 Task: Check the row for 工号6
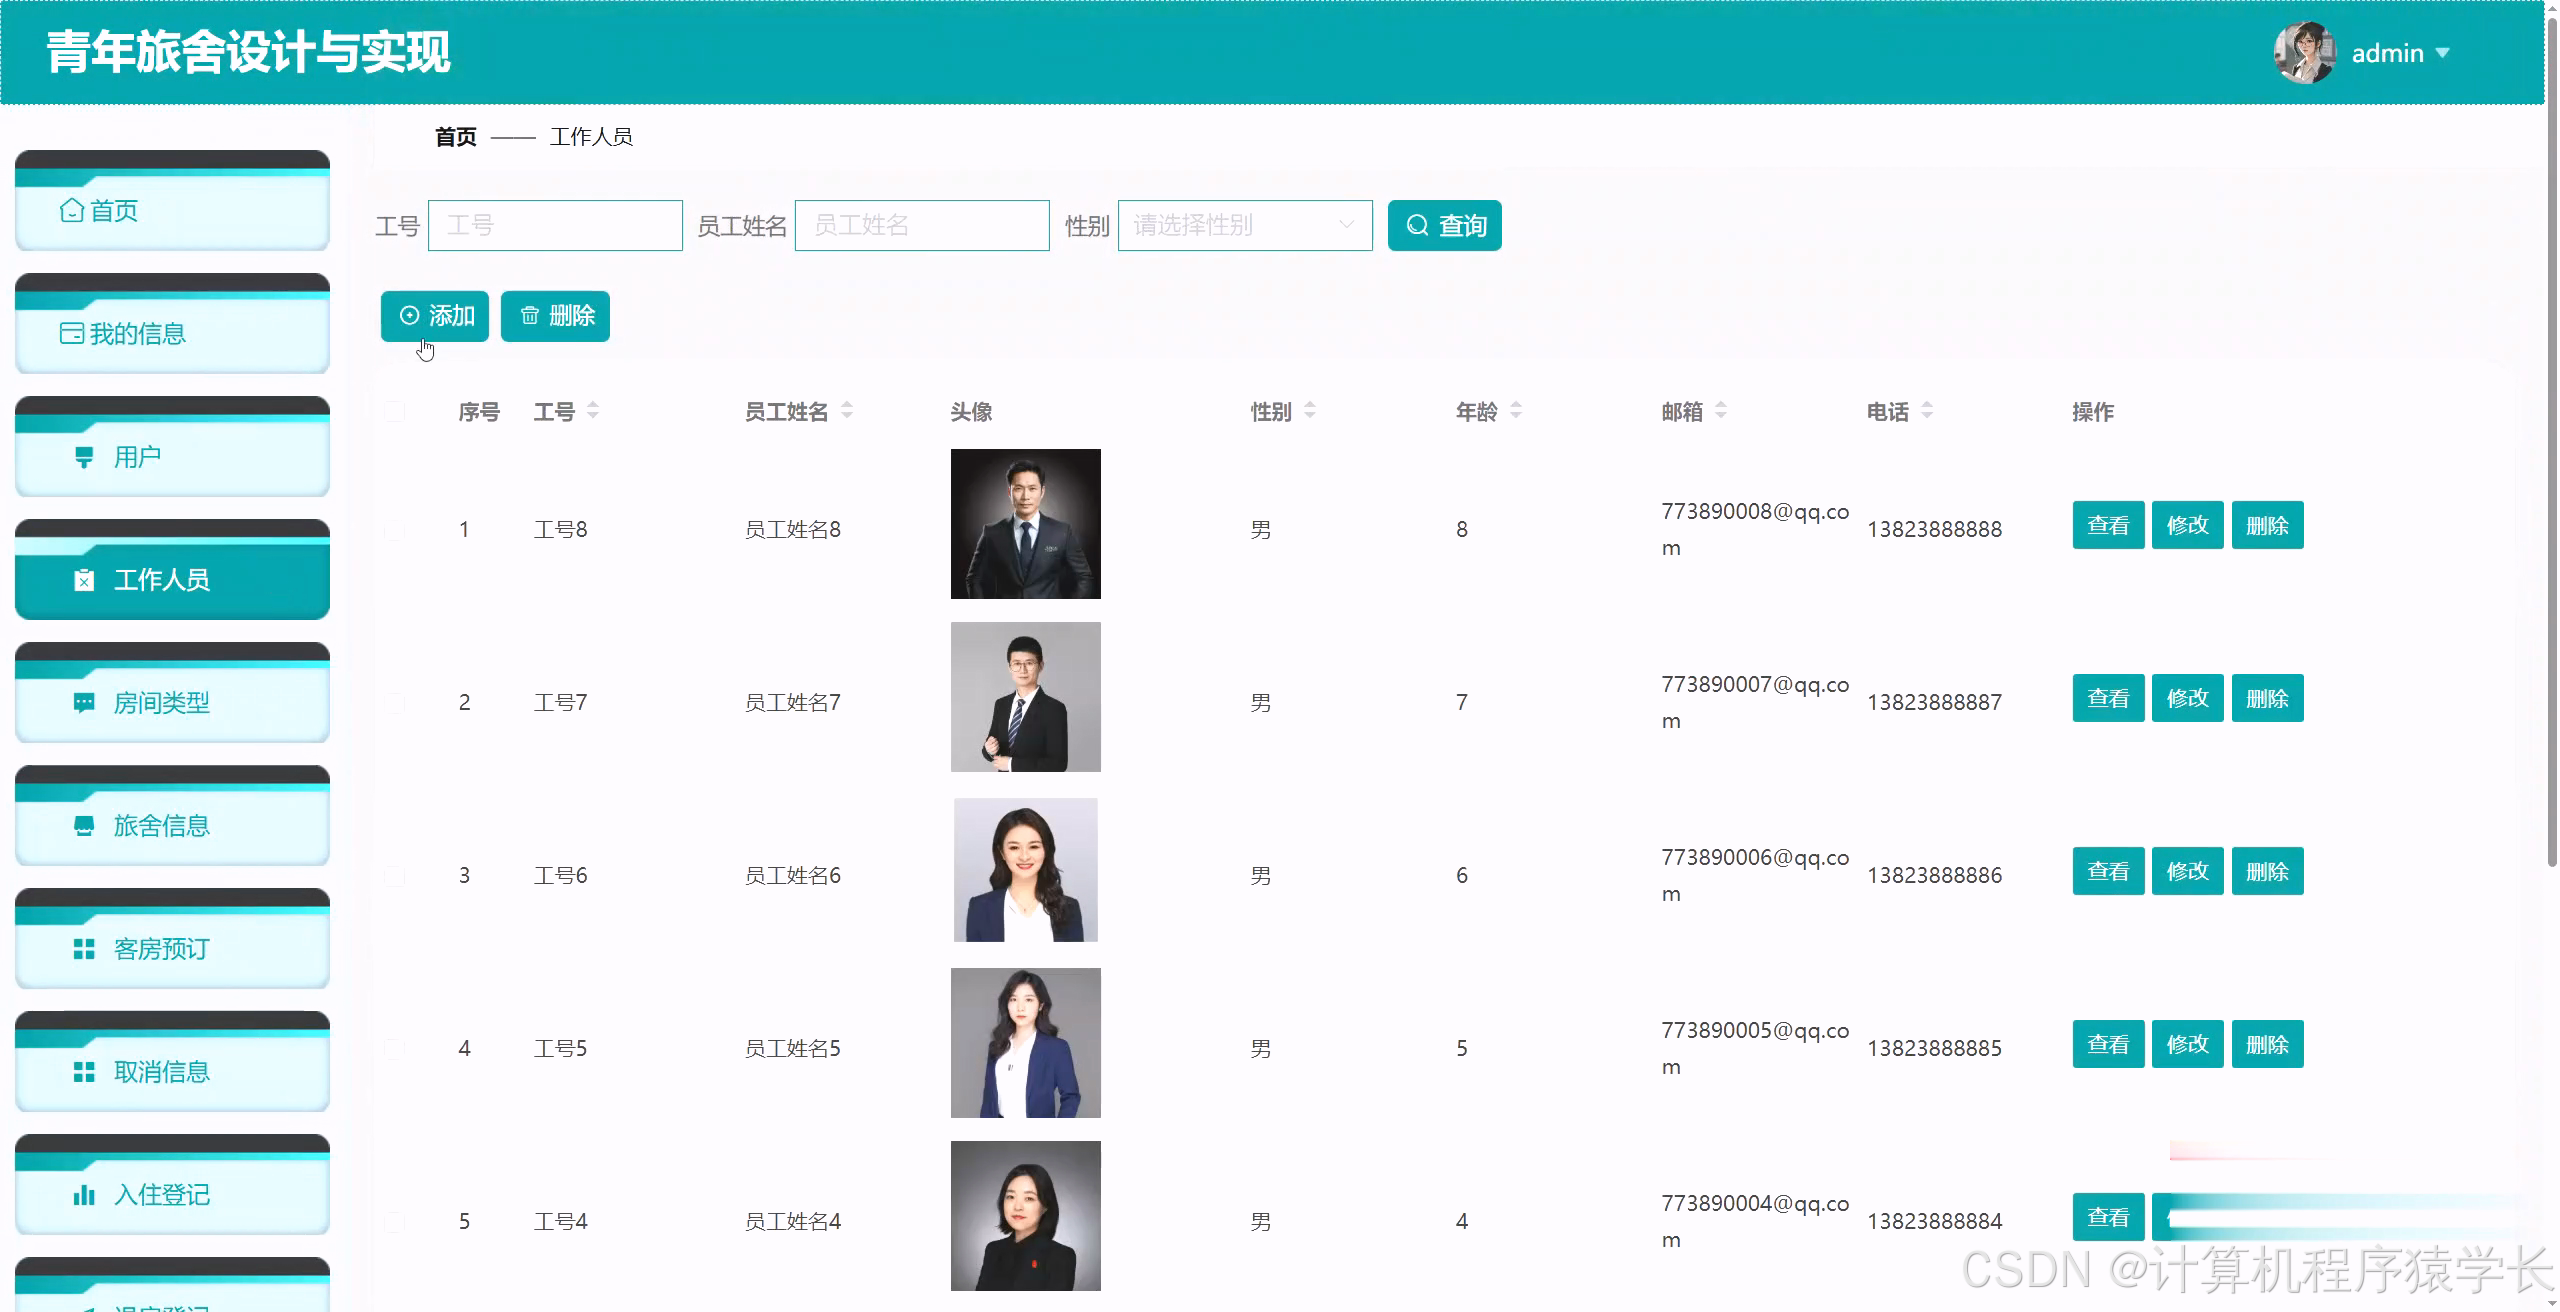click(x=395, y=876)
